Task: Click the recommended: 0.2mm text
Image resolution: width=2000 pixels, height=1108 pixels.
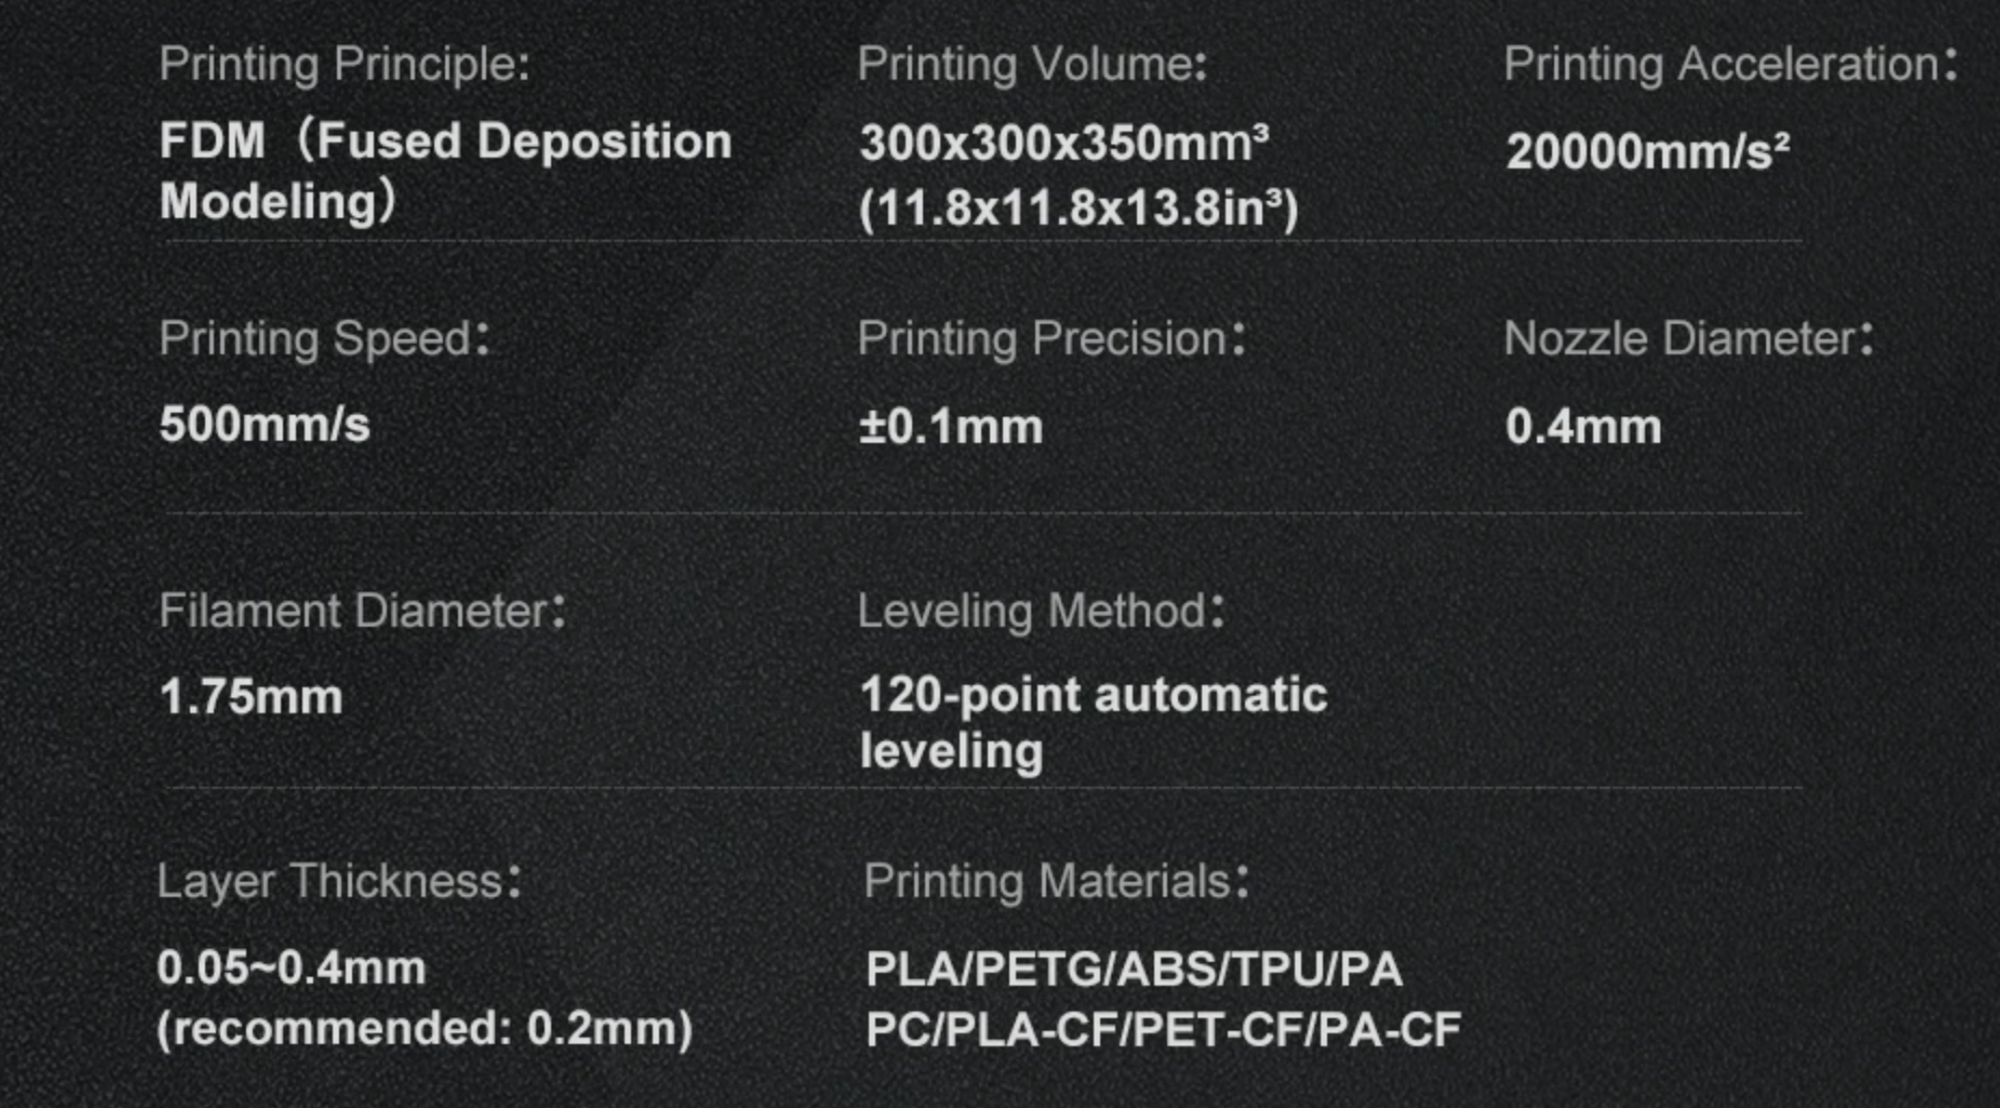Action: coord(425,1029)
